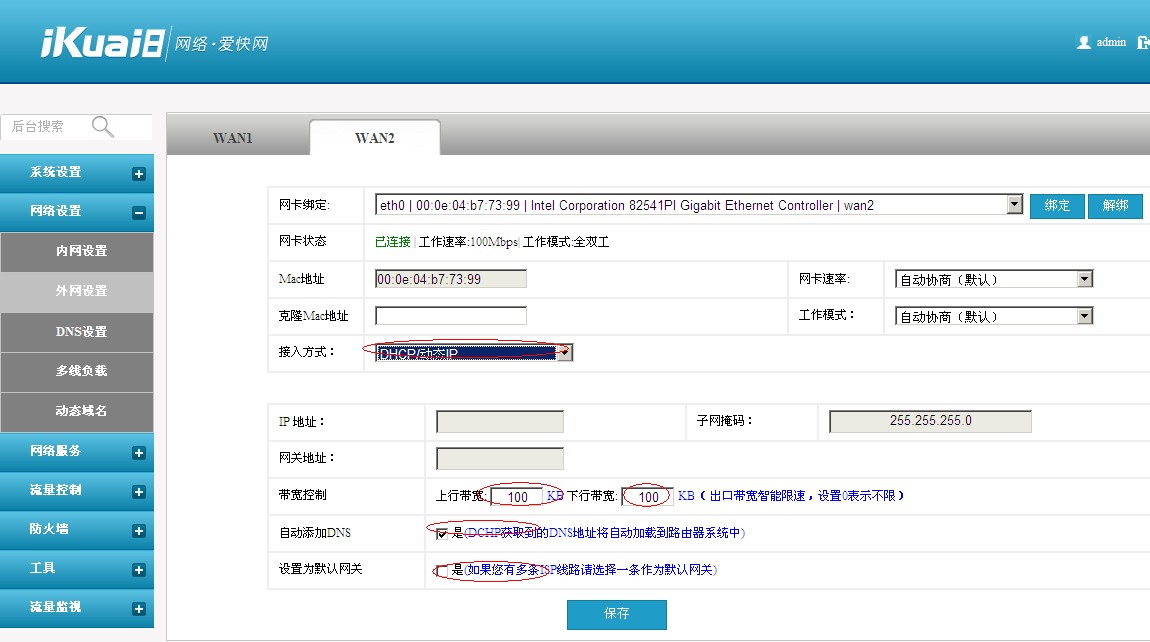
Task: Click the search magnifier icon in sidebar
Action: (101, 127)
